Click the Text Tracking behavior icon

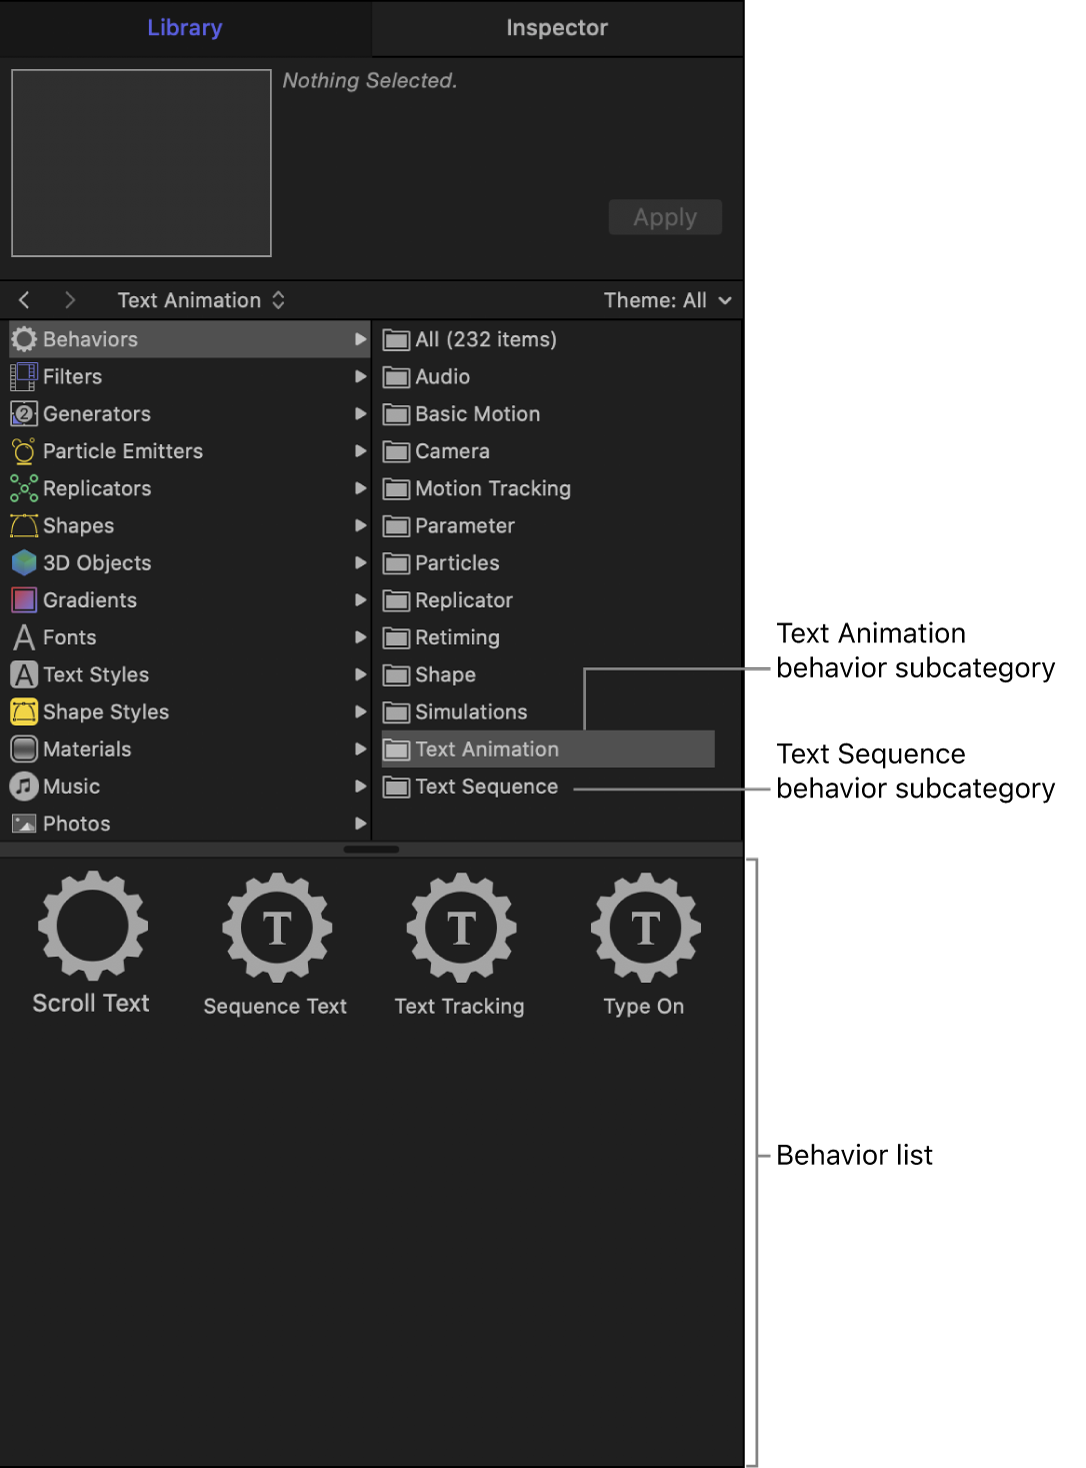point(460,926)
